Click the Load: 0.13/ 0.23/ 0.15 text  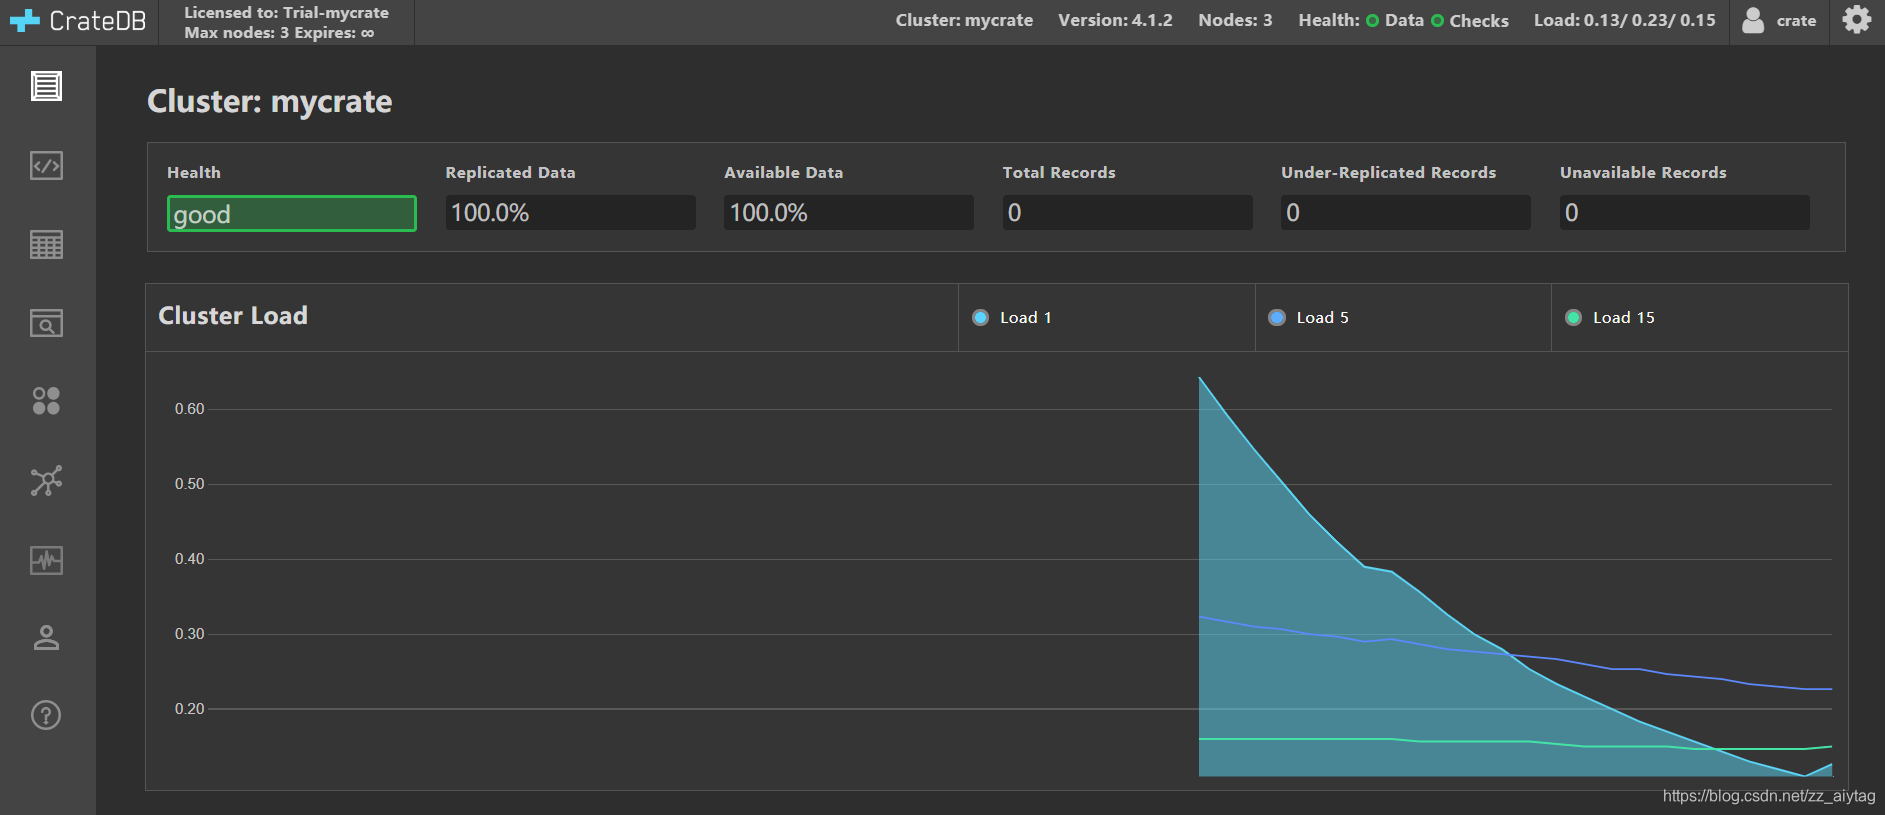1624,21
